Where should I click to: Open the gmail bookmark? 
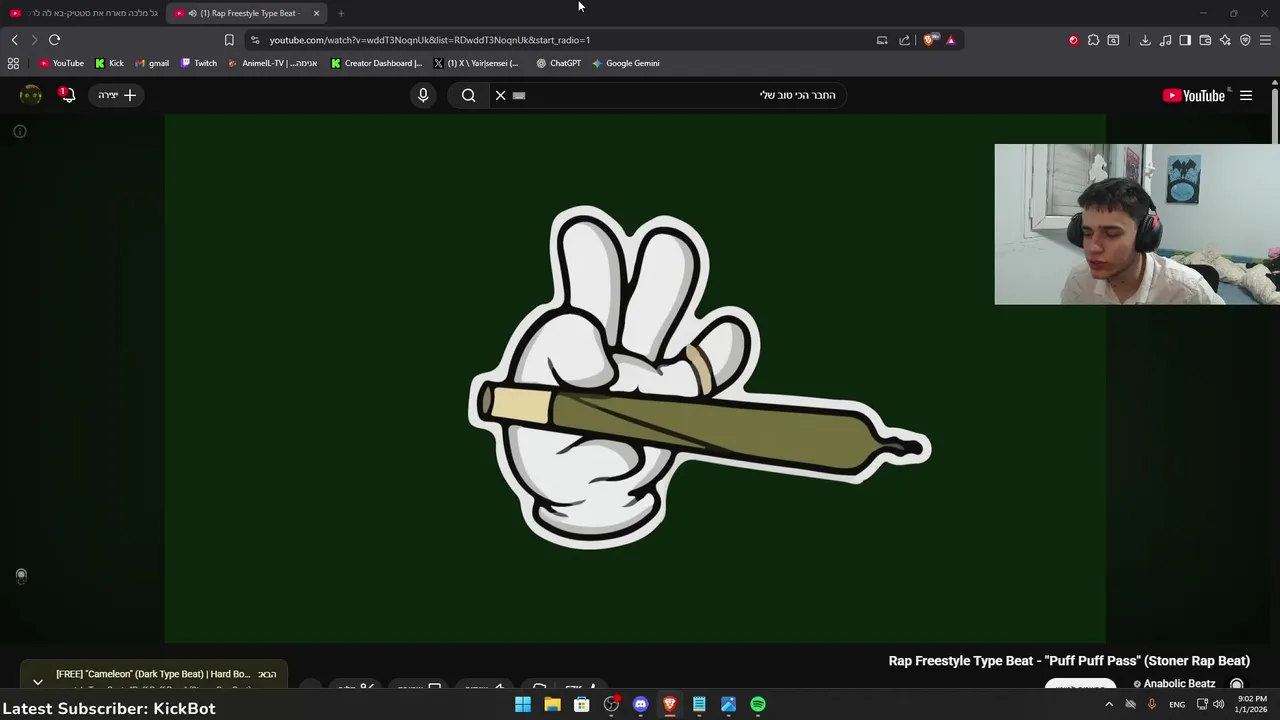[x=152, y=63]
